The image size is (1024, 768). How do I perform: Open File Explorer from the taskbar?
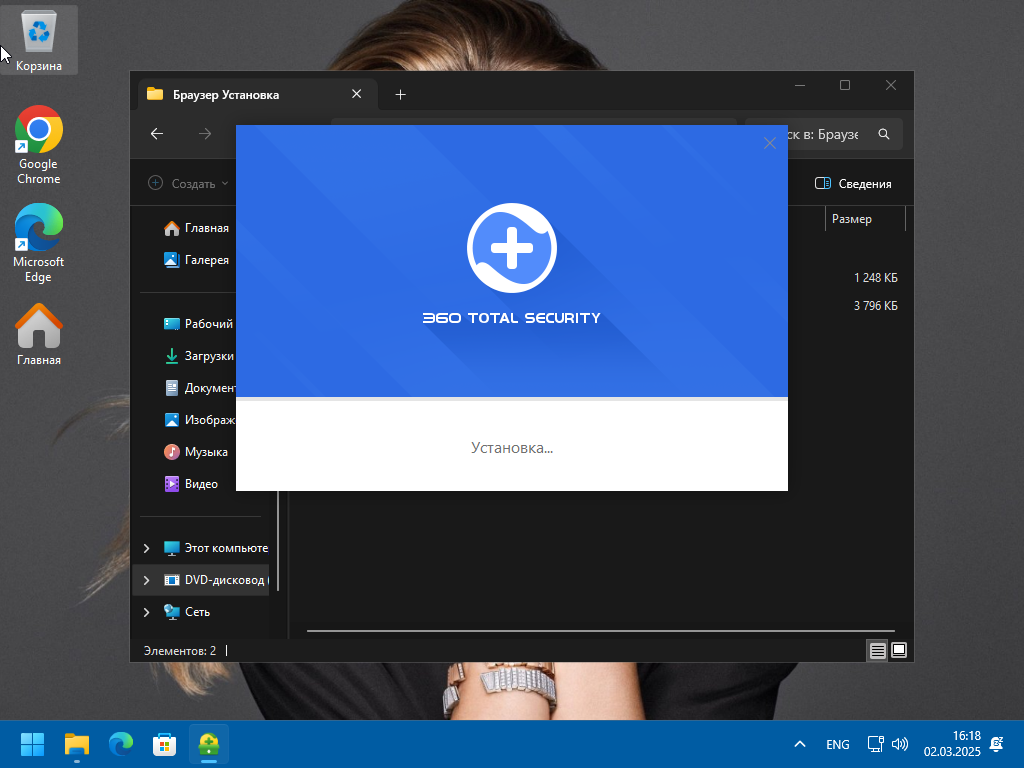76,744
